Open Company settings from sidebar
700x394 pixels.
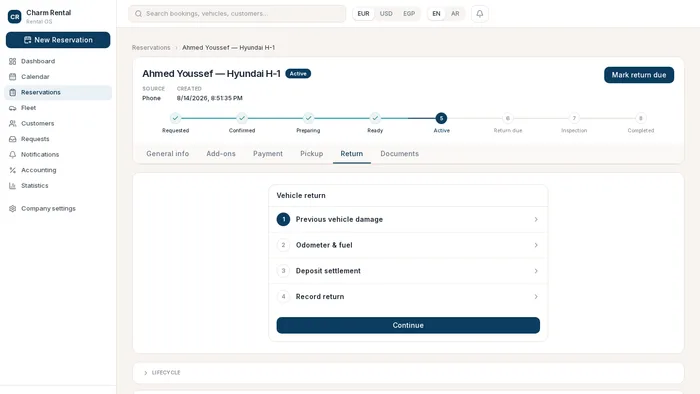tap(58, 208)
